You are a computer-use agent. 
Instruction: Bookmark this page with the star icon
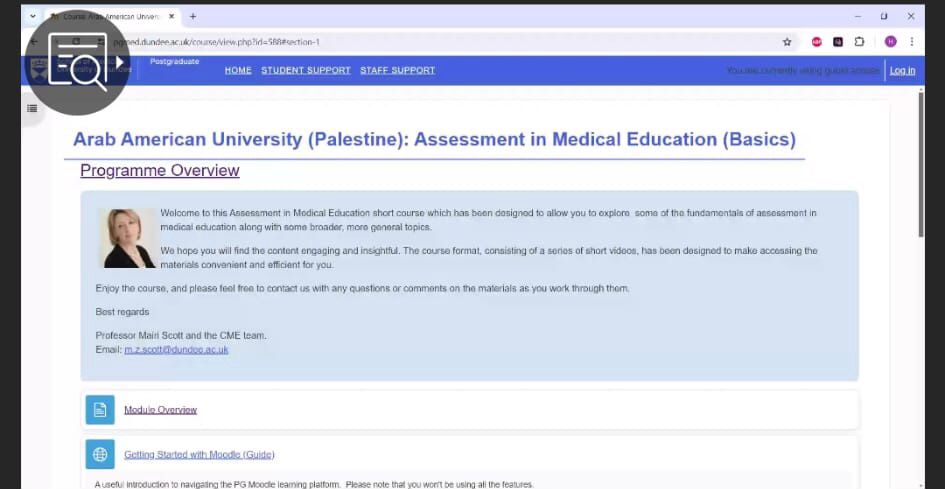(786, 42)
